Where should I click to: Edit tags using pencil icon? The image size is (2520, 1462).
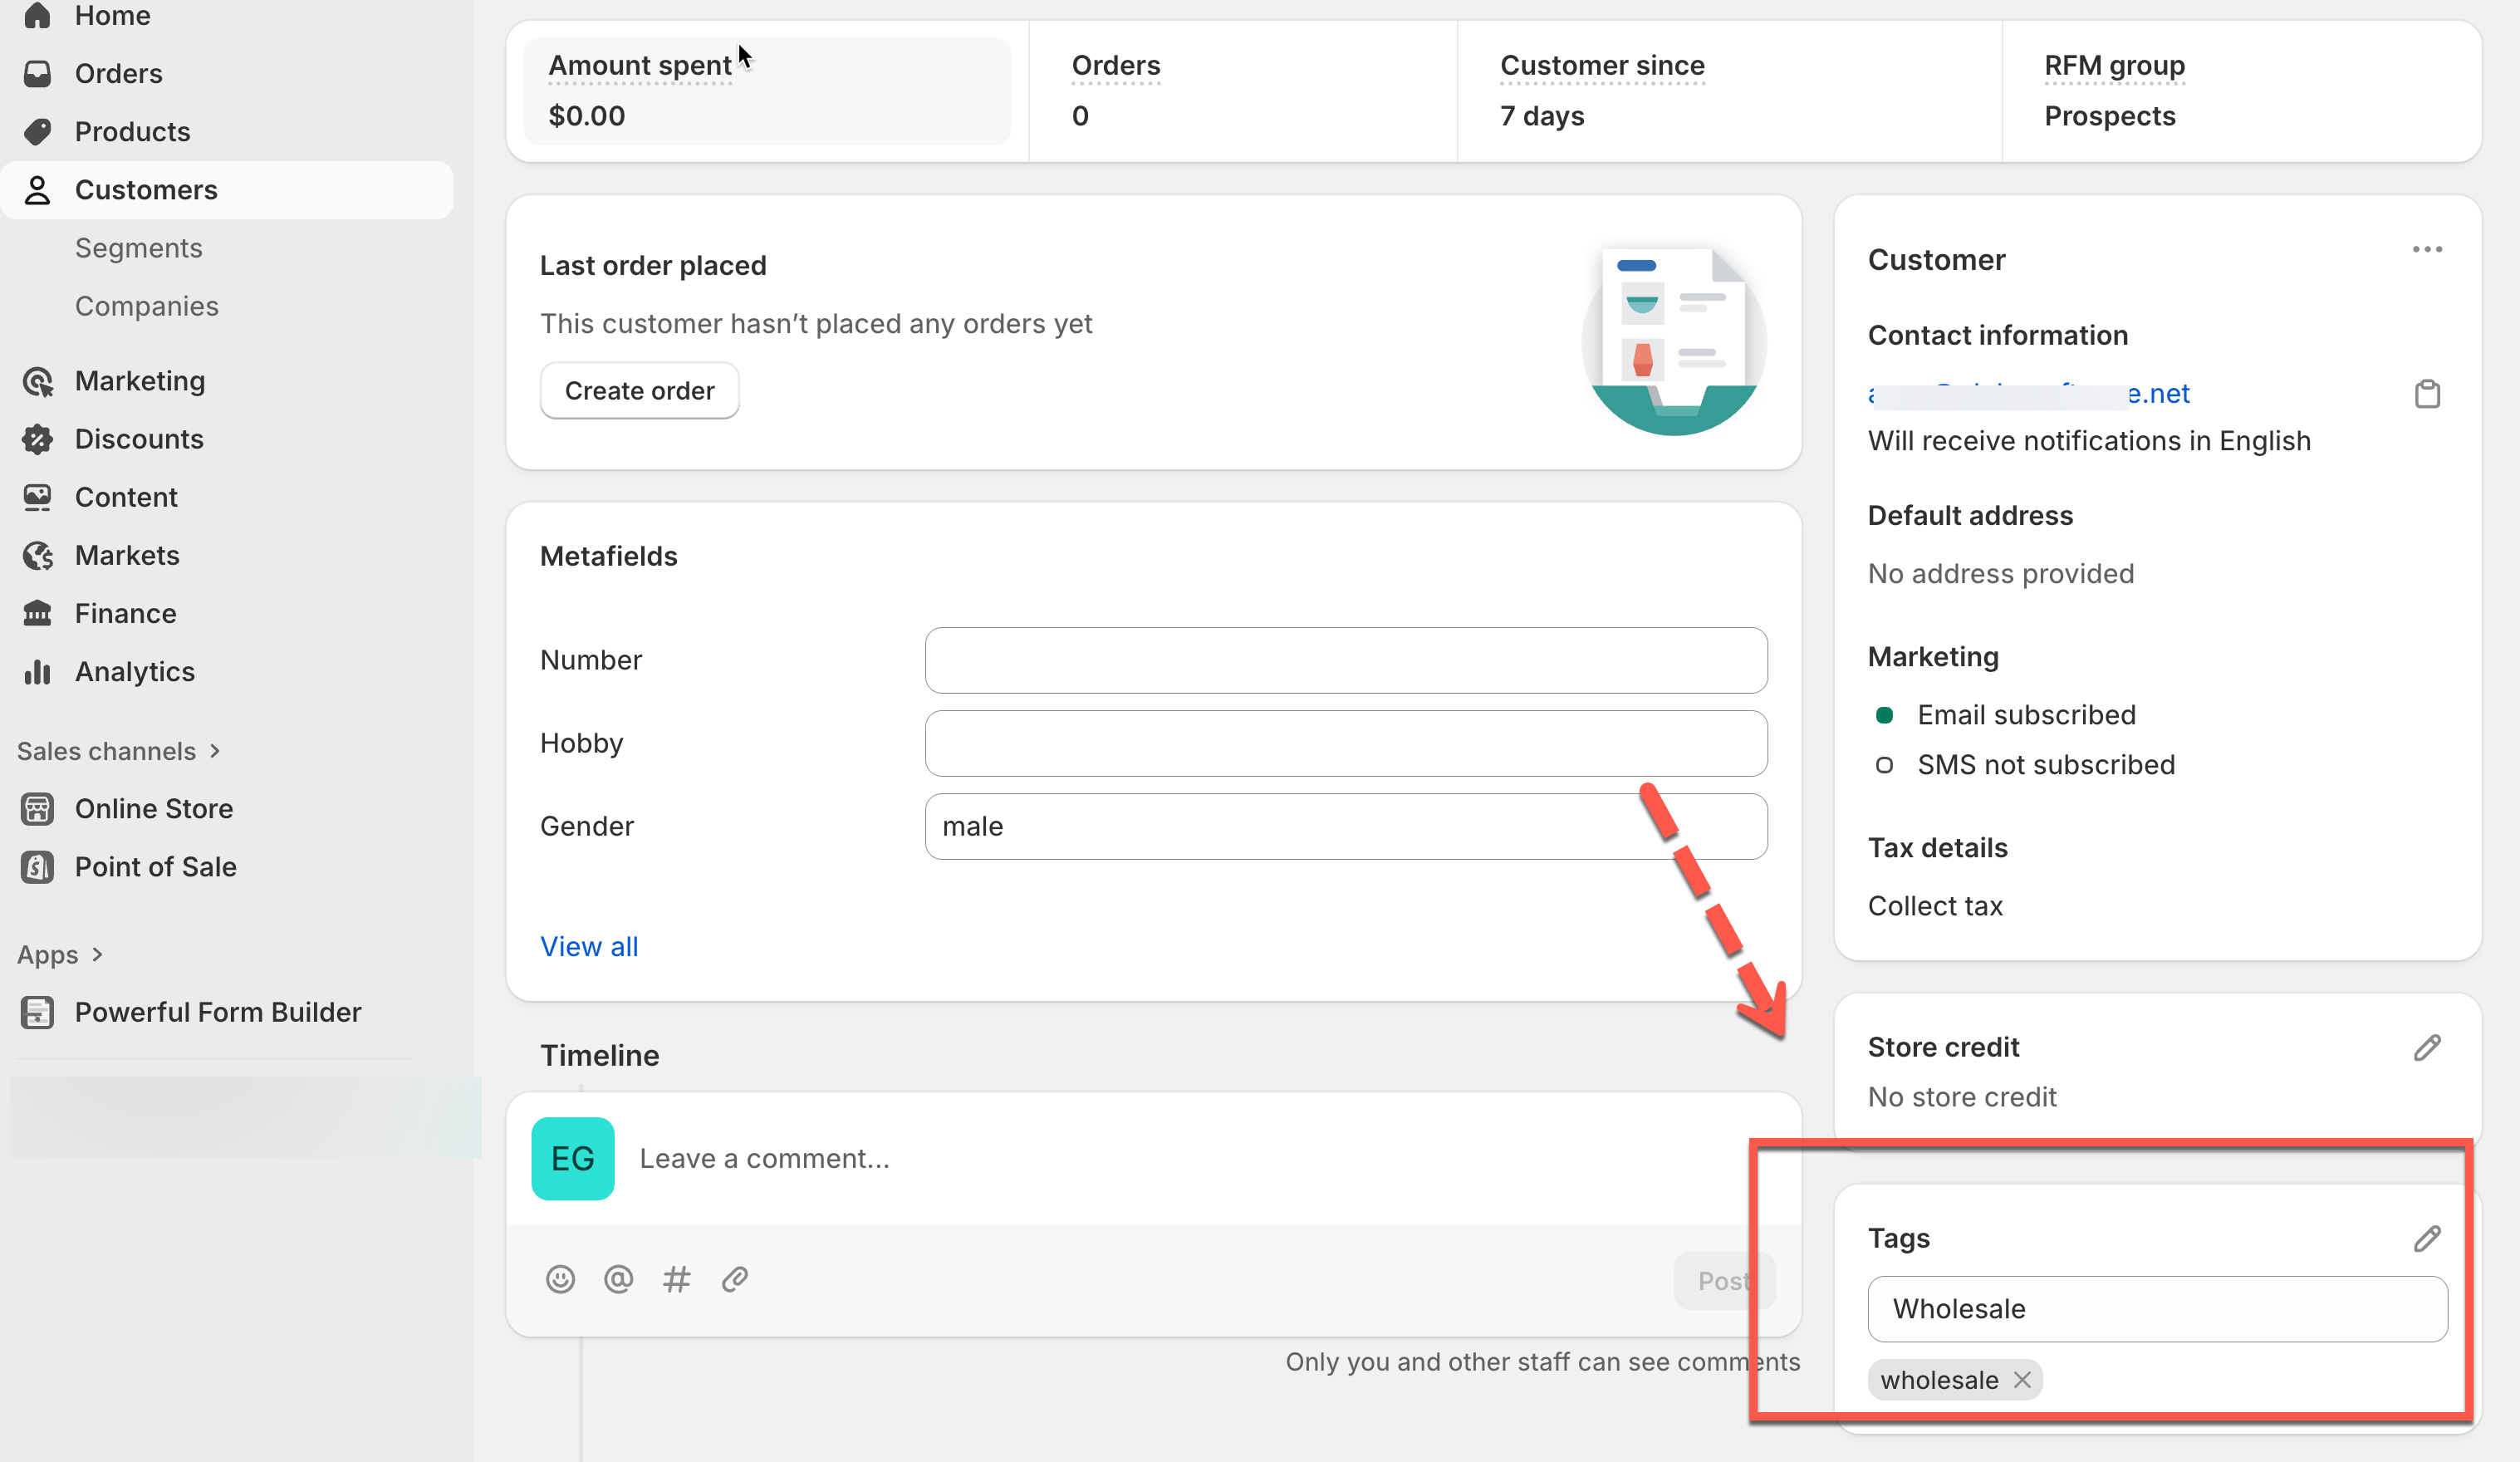(2427, 1238)
